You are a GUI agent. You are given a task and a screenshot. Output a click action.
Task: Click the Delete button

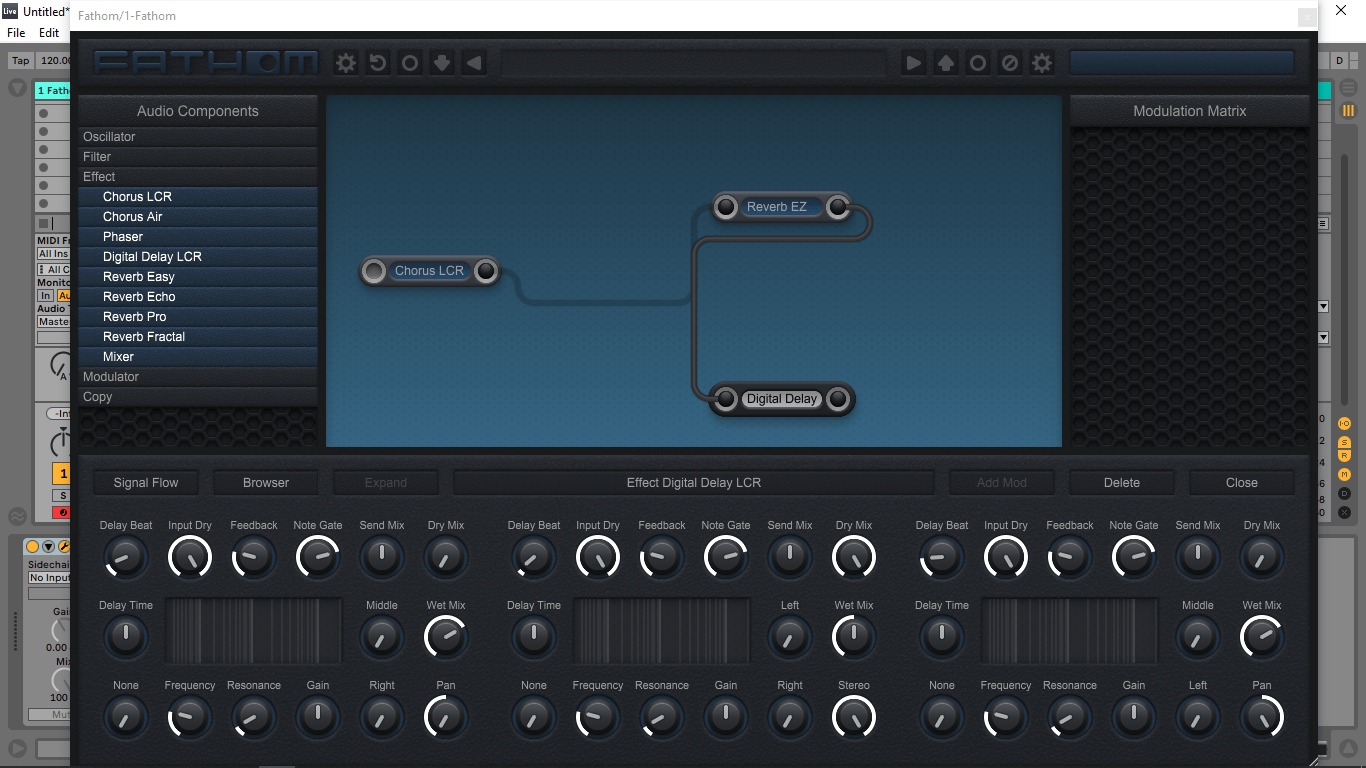coord(1122,483)
